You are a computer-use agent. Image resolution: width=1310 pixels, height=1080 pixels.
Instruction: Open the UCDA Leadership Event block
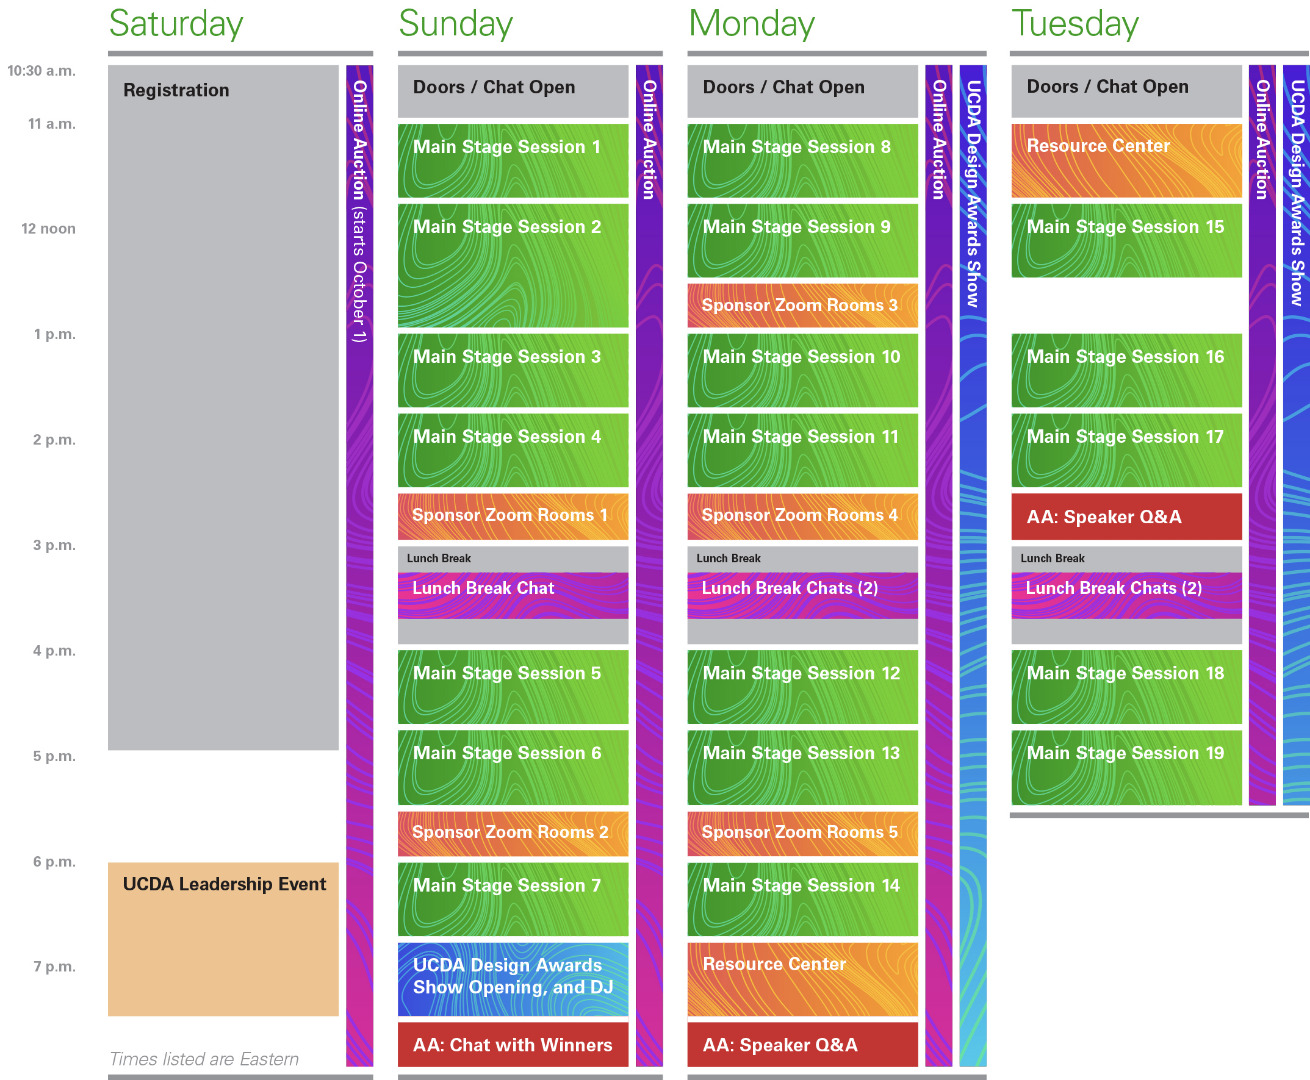(223, 938)
